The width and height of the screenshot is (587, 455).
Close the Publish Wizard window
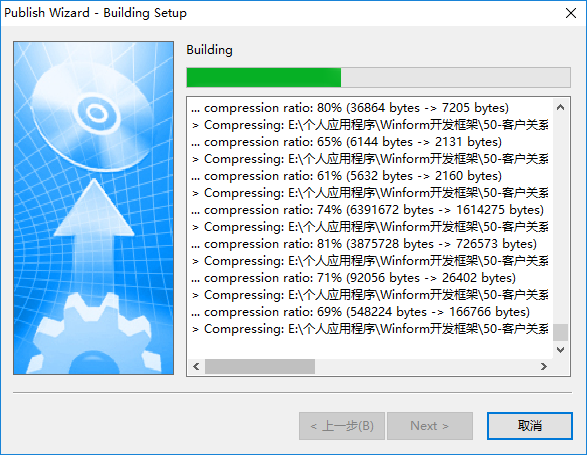pyautogui.click(x=571, y=13)
